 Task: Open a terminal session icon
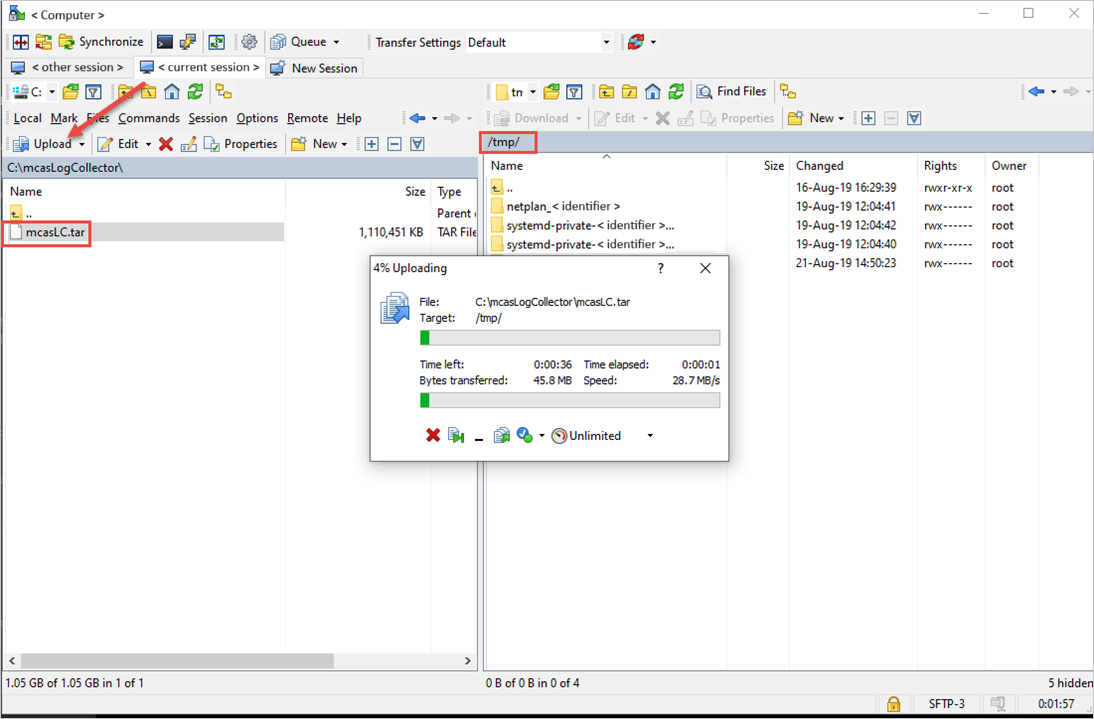pos(164,41)
